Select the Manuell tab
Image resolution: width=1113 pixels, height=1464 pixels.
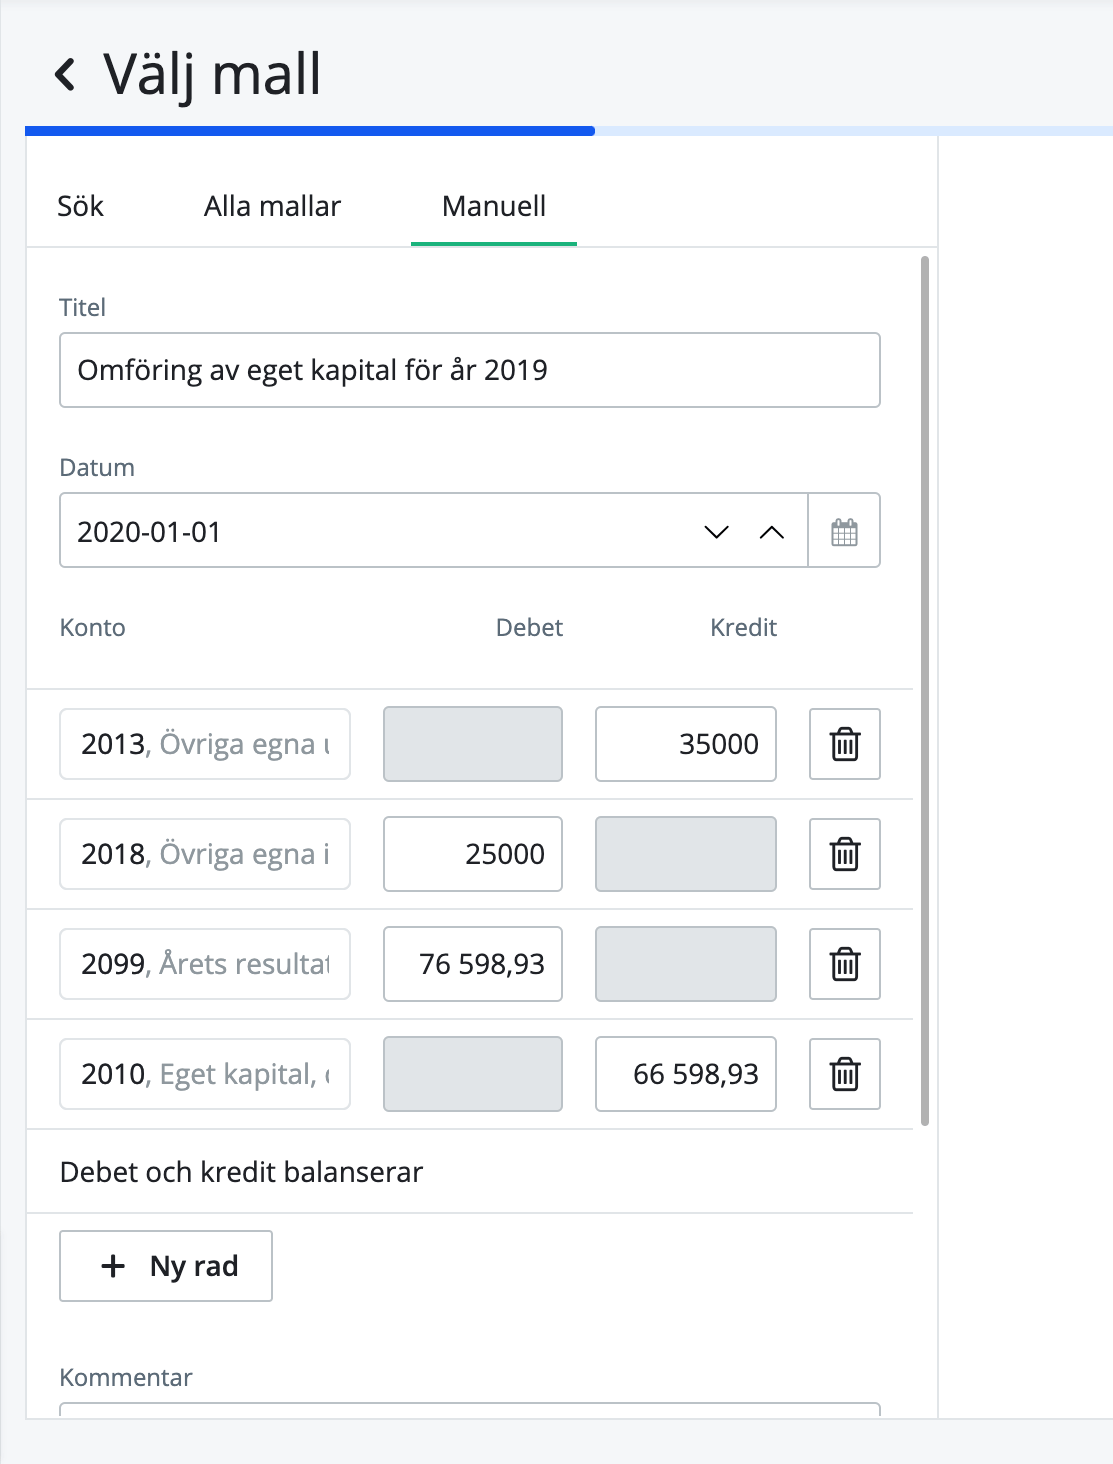(x=493, y=206)
